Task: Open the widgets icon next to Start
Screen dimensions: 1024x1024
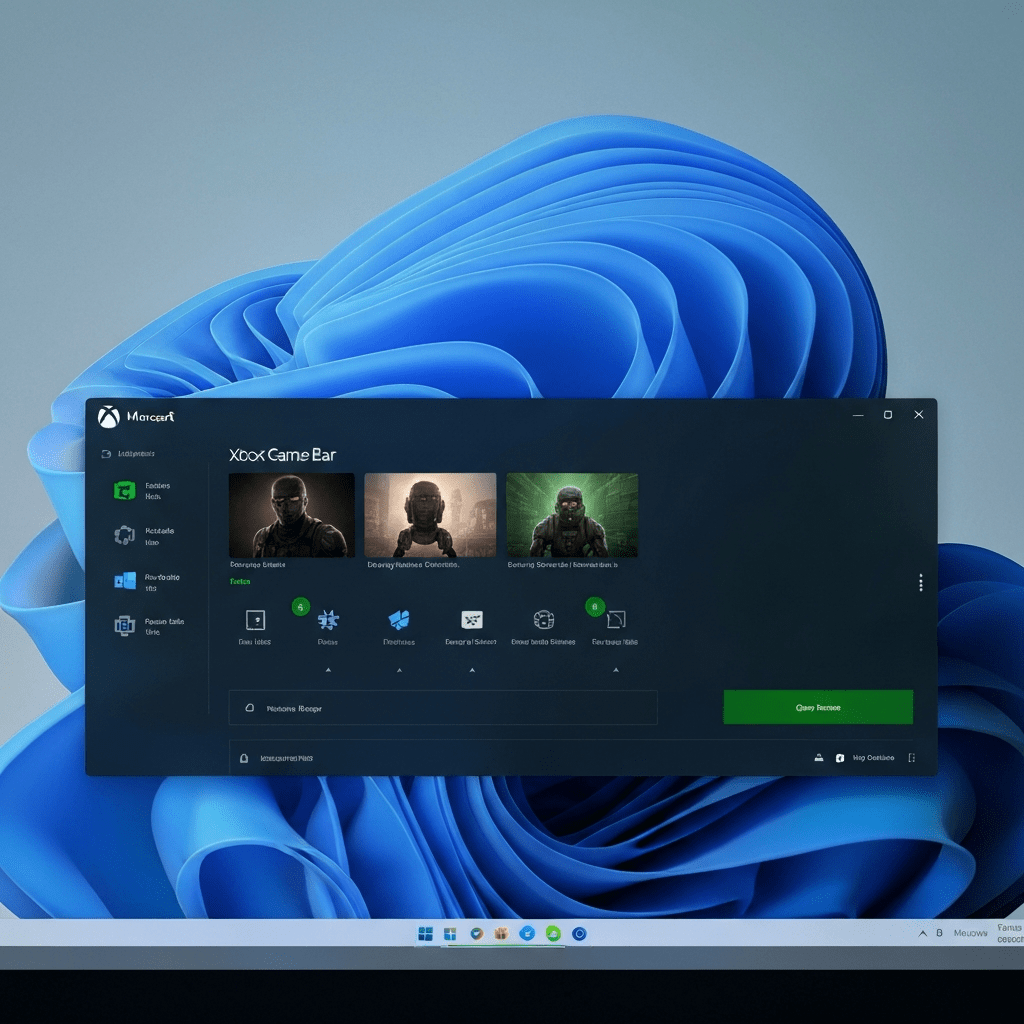Action: (450, 934)
